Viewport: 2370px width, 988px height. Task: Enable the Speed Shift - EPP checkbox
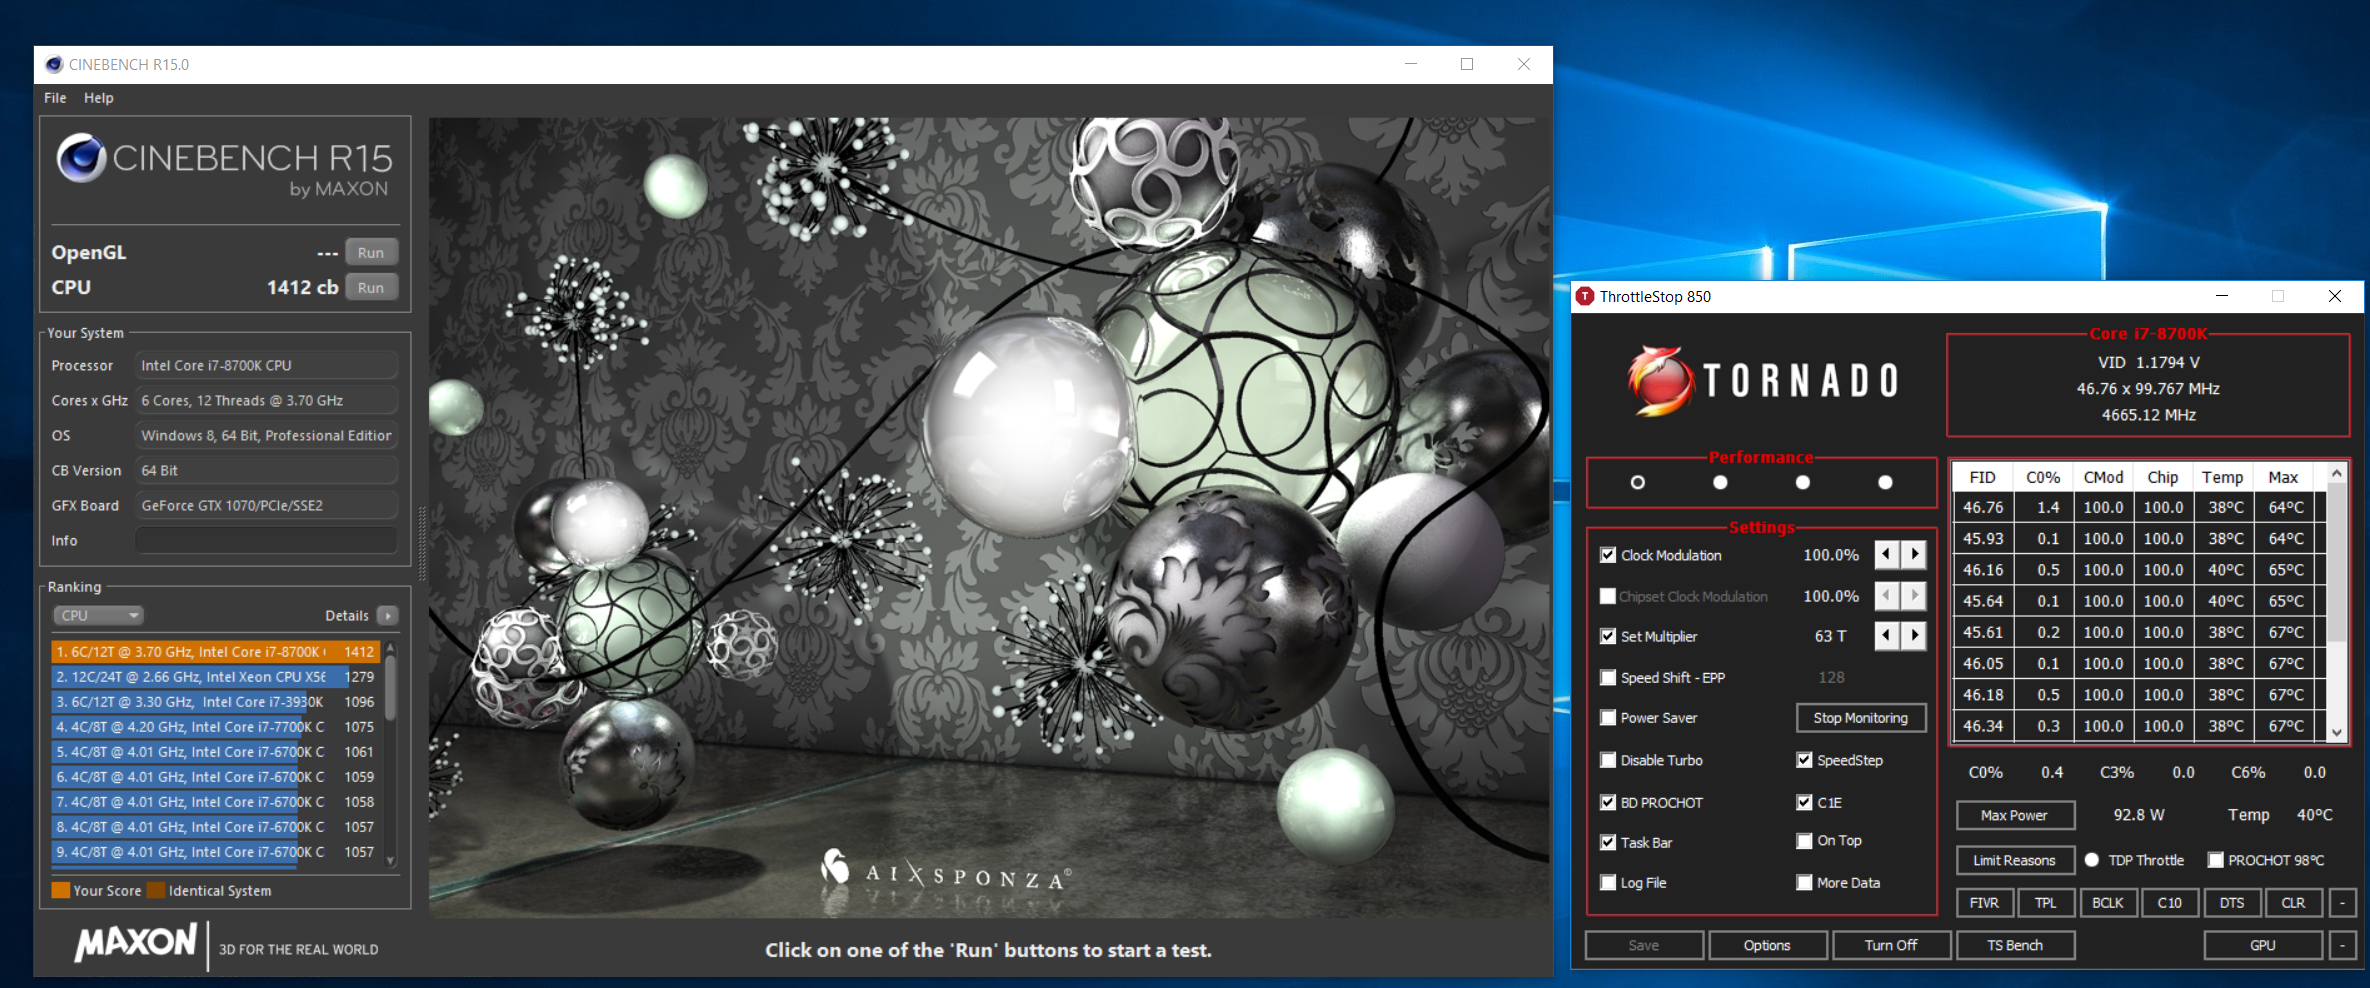pyautogui.click(x=1608, y=678)
